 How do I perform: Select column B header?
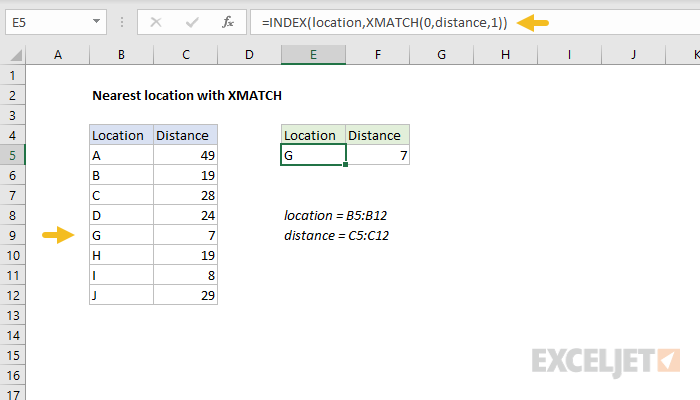(121, 55)
